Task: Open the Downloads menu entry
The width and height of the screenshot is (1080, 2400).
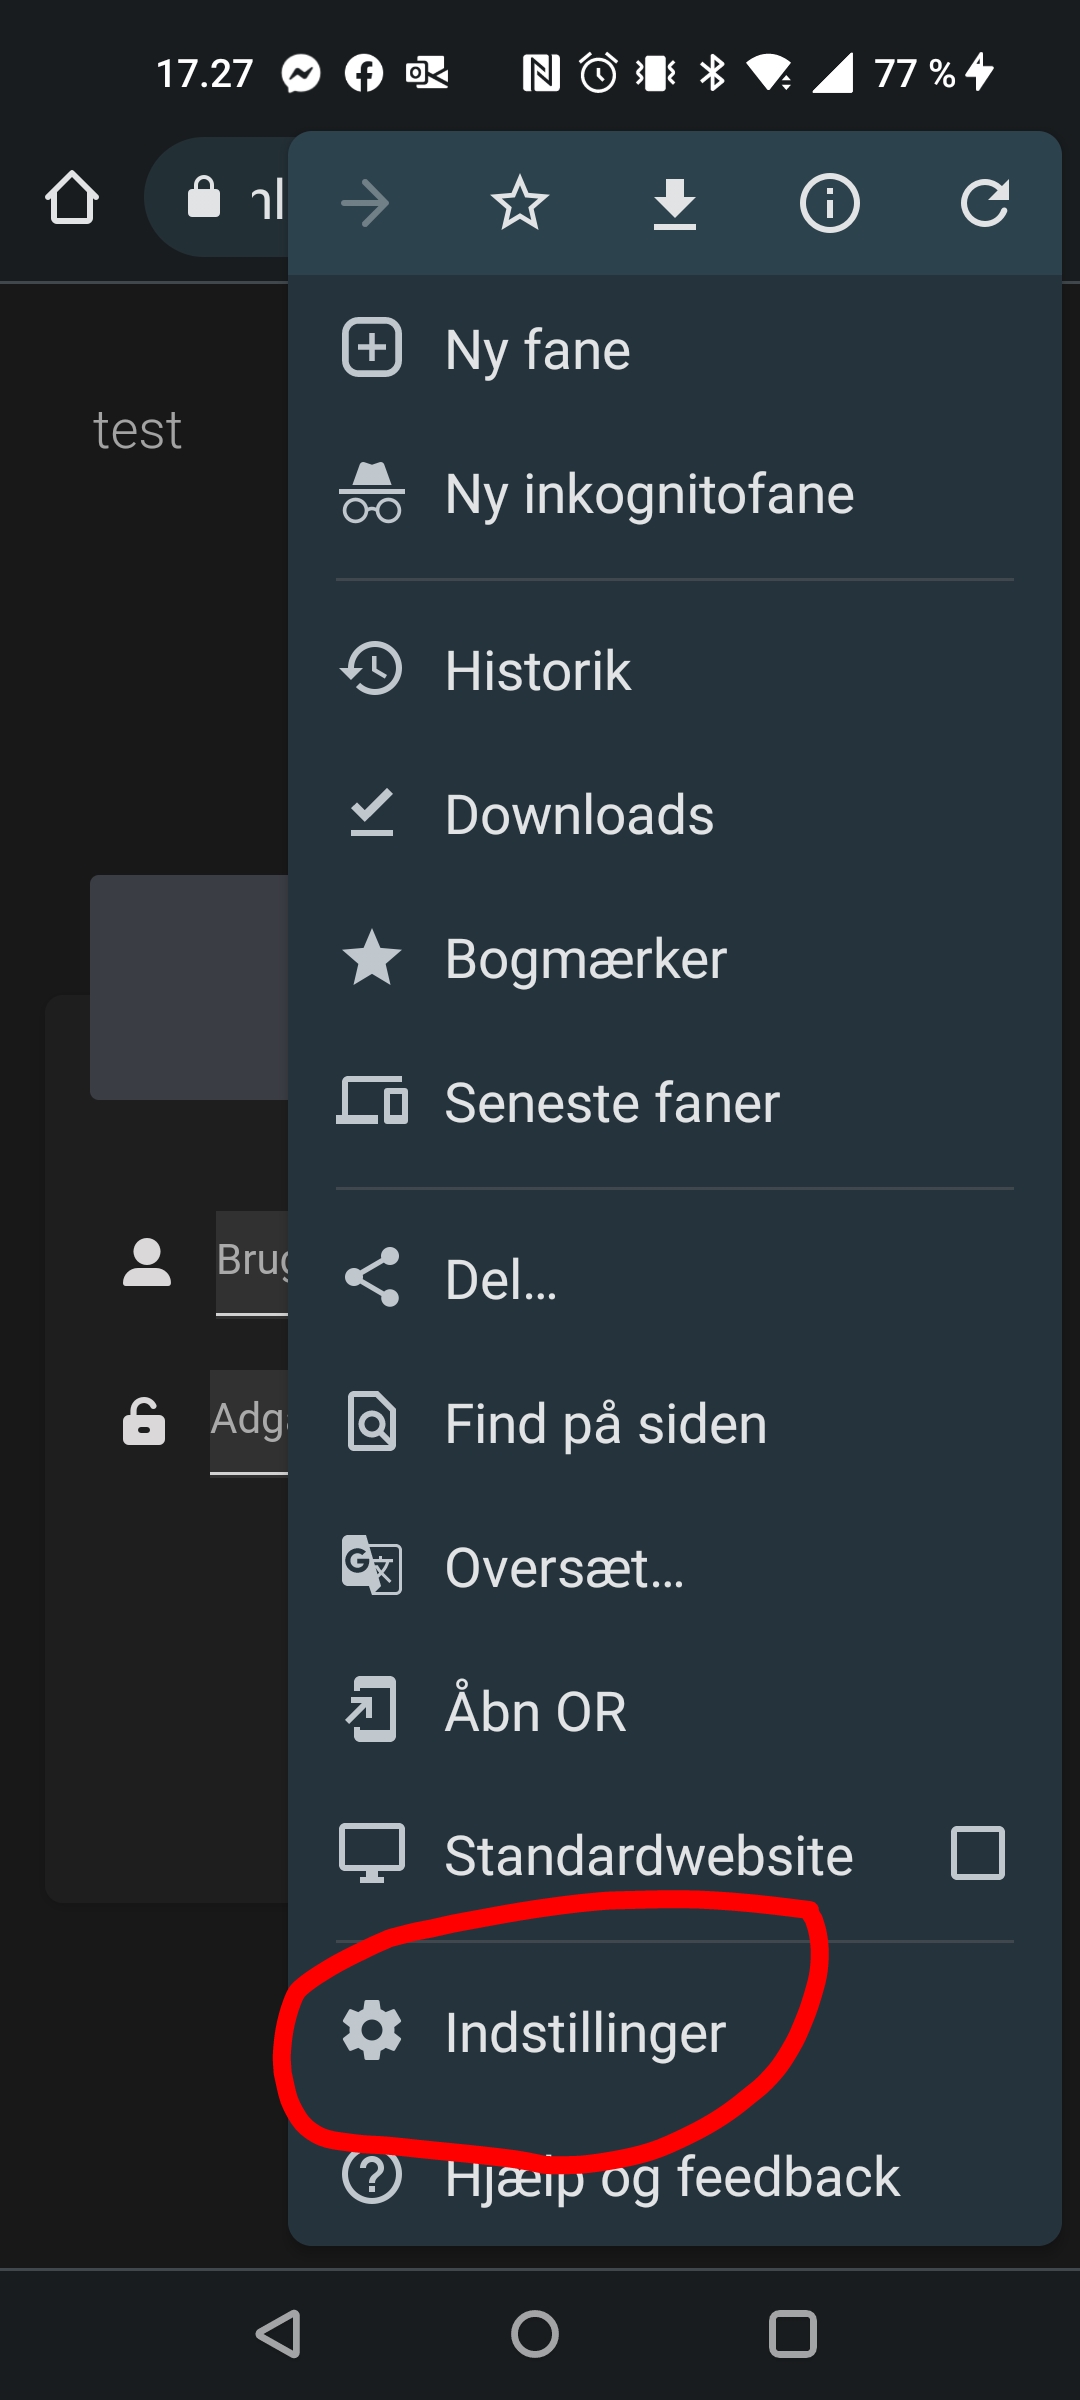Action: tap(580, 815)
